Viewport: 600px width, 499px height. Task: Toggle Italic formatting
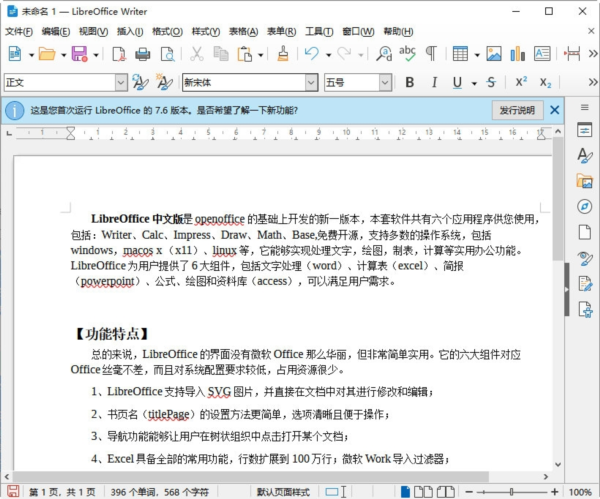pos(434,82)
